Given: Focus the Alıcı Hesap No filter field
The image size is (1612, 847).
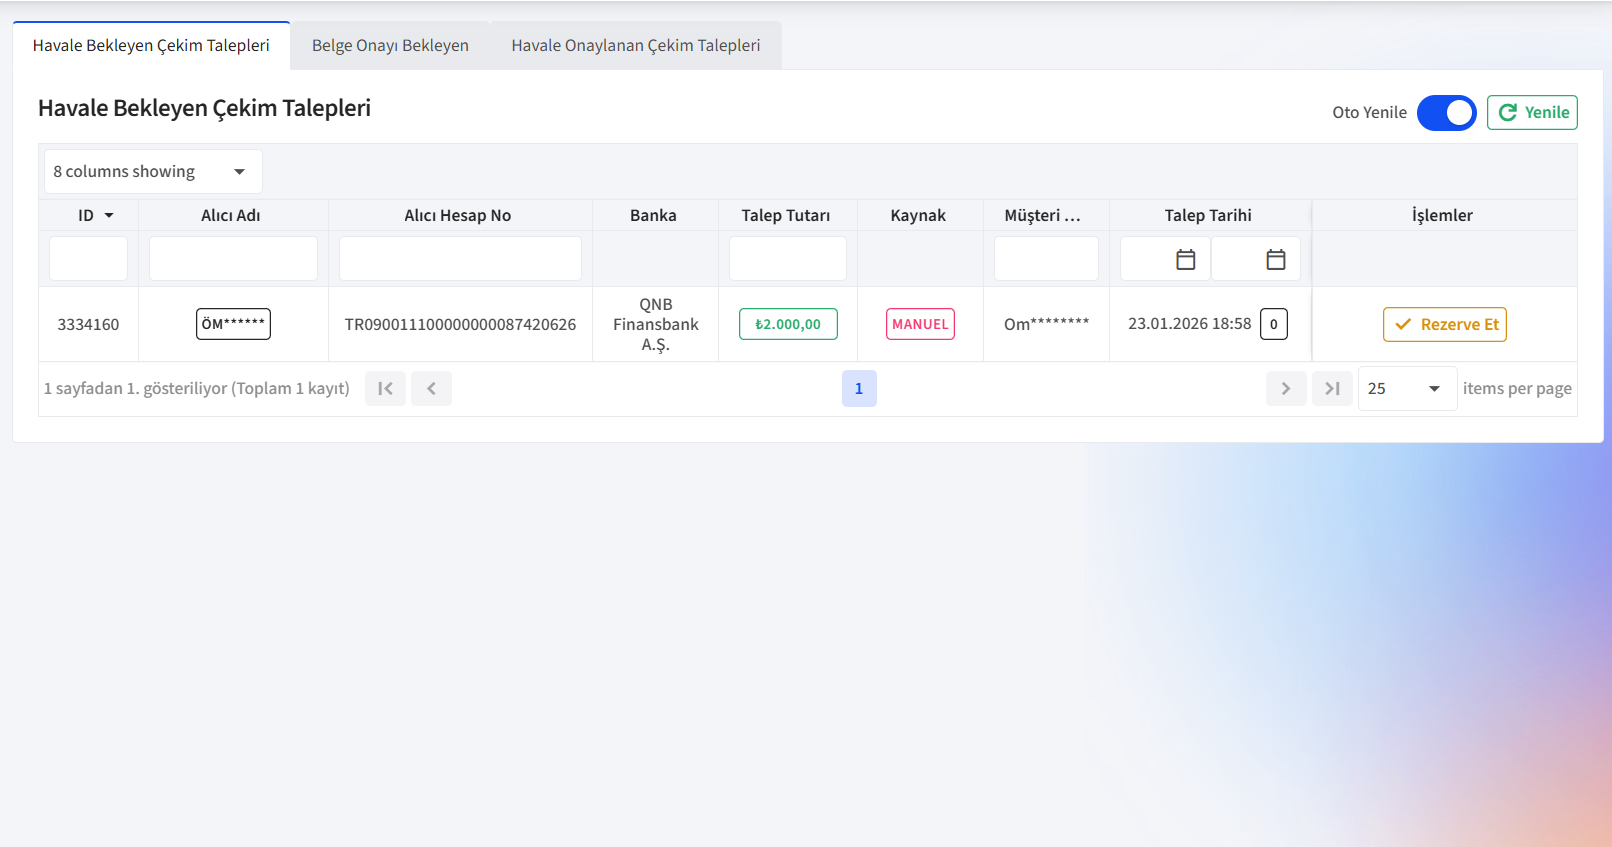Looking at the screenshot, I should (x=460, y=259).
